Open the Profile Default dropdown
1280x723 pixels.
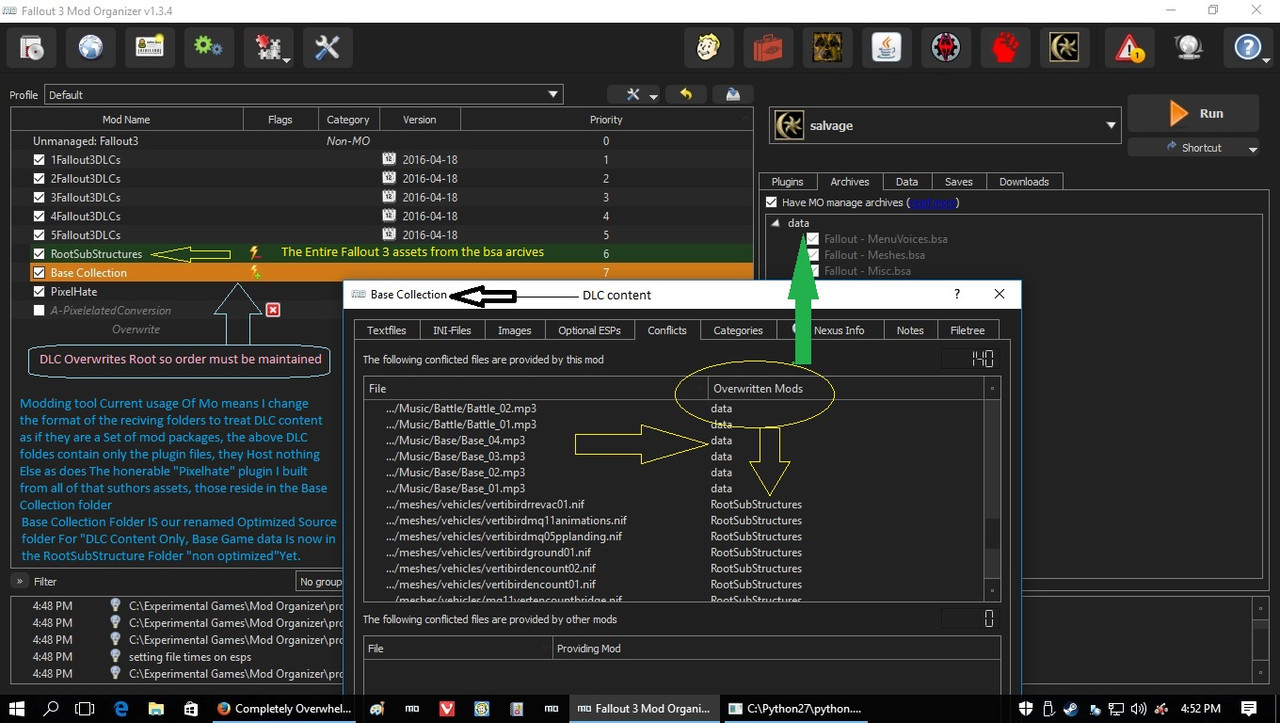(x=304, y=95)
